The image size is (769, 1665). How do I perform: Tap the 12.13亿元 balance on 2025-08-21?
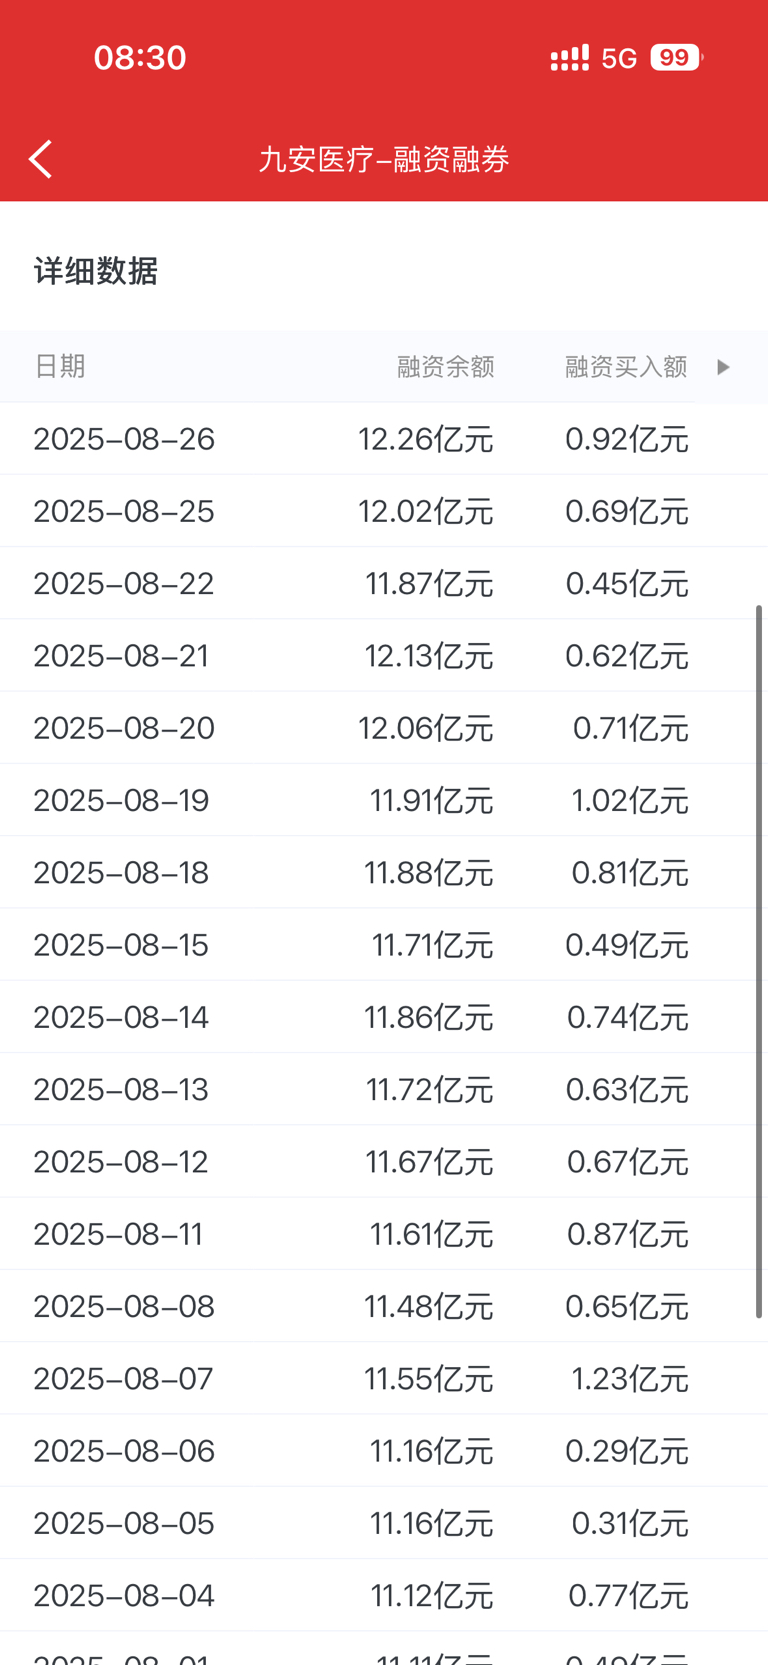[429, 656]
